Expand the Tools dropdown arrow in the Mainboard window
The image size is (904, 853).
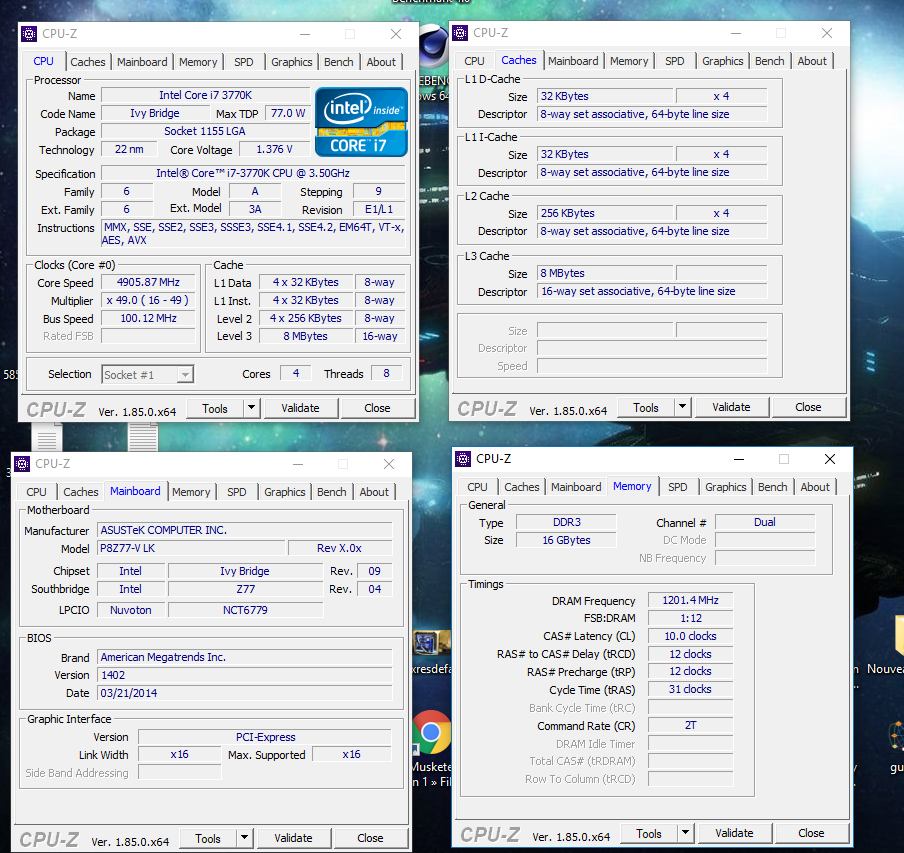point(244,837)
